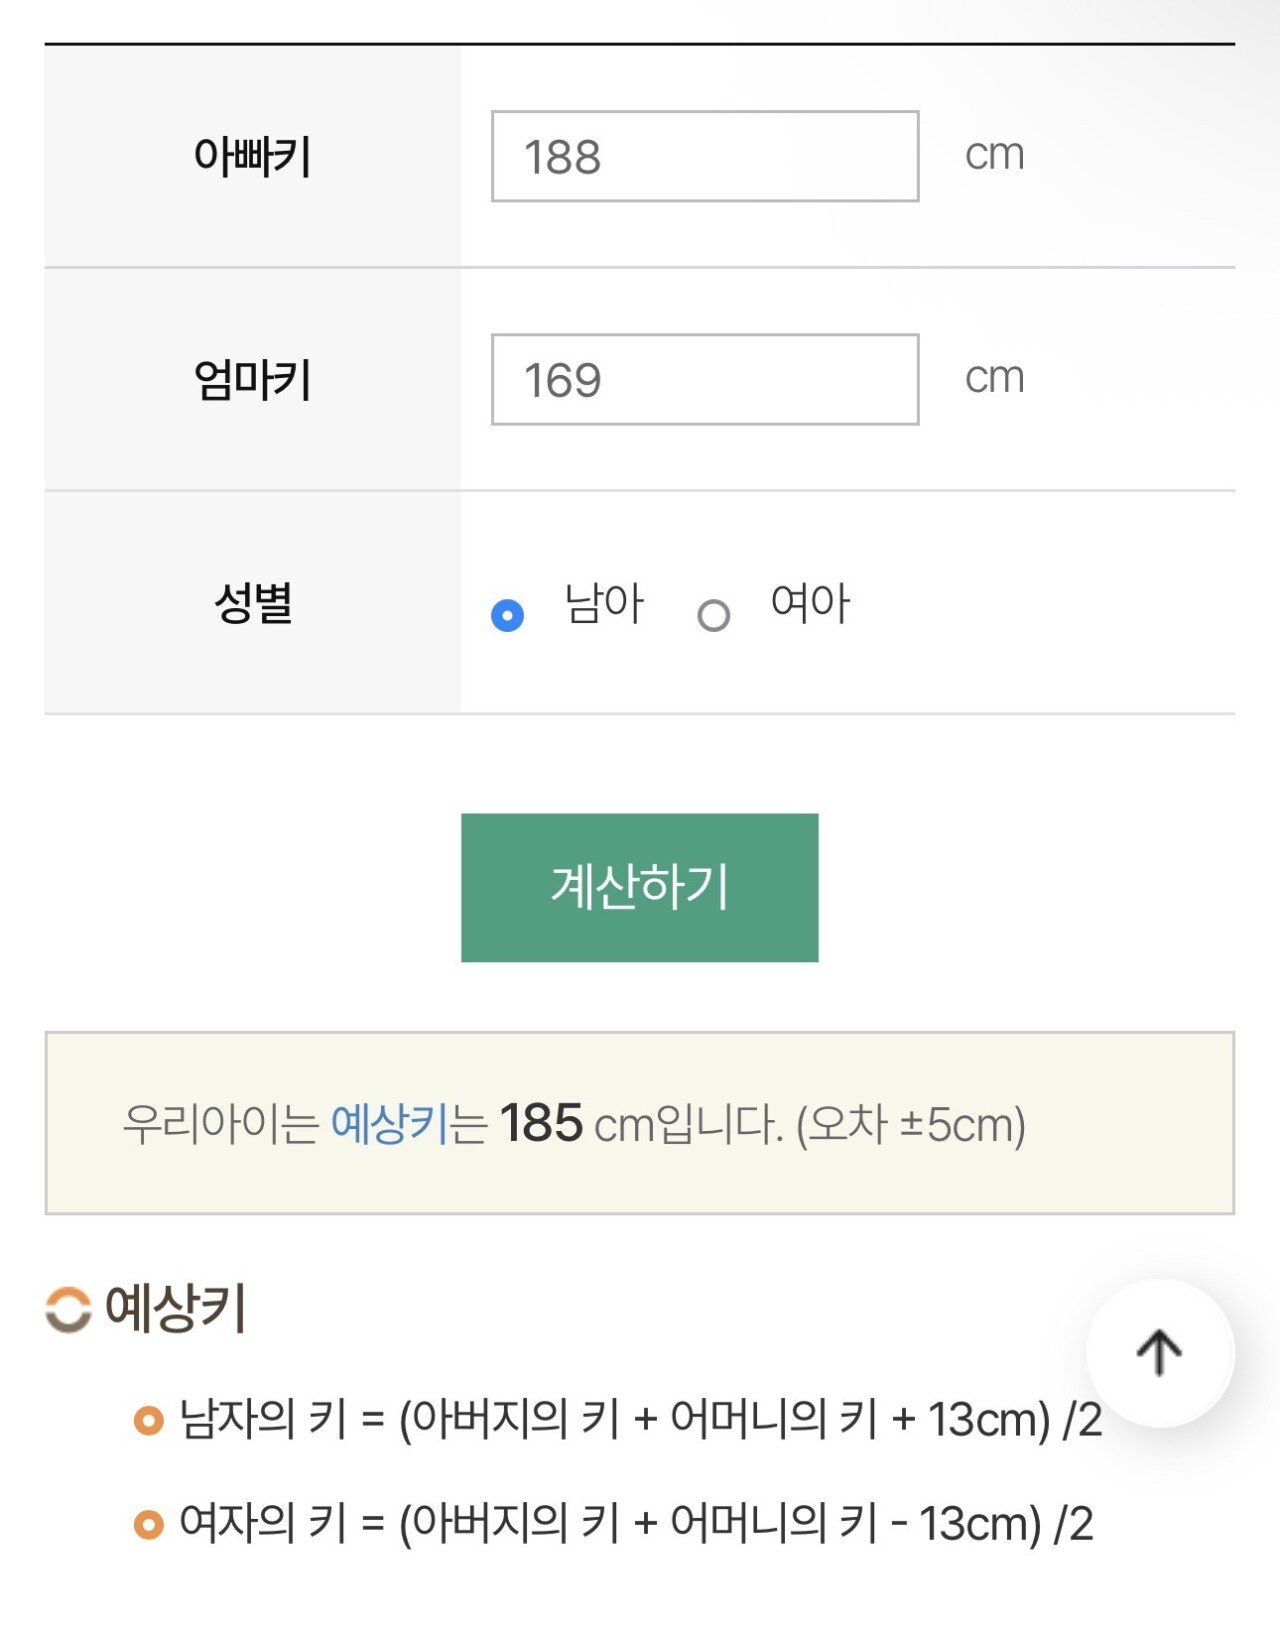Click the 여아 label text

coord(810,604)
